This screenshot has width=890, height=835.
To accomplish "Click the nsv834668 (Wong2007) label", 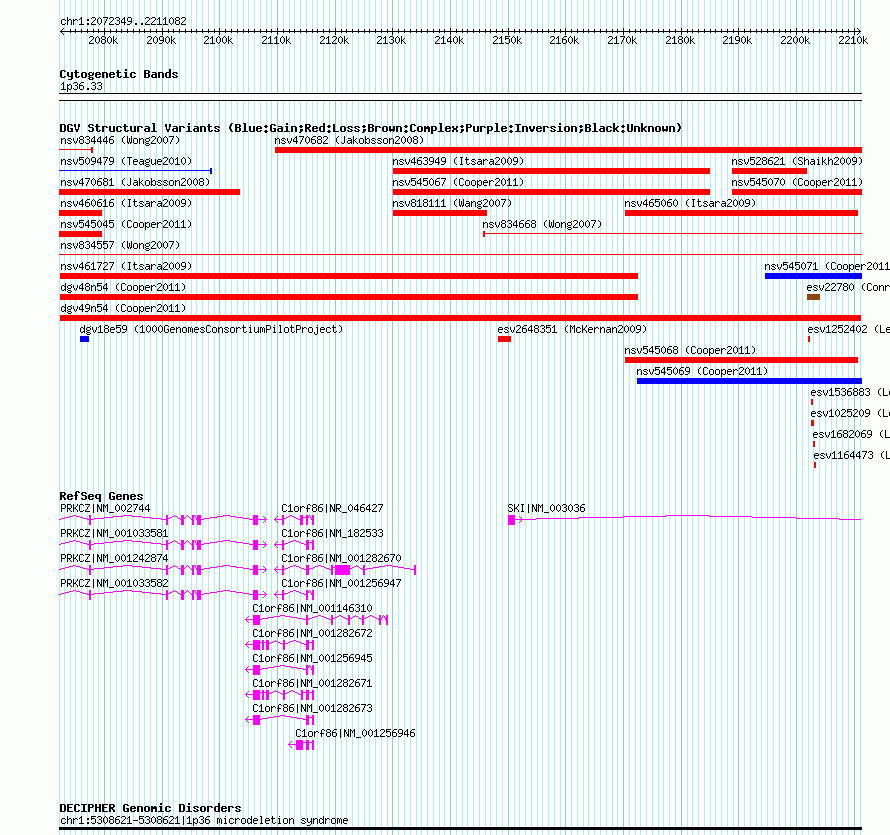I will 542,224.
